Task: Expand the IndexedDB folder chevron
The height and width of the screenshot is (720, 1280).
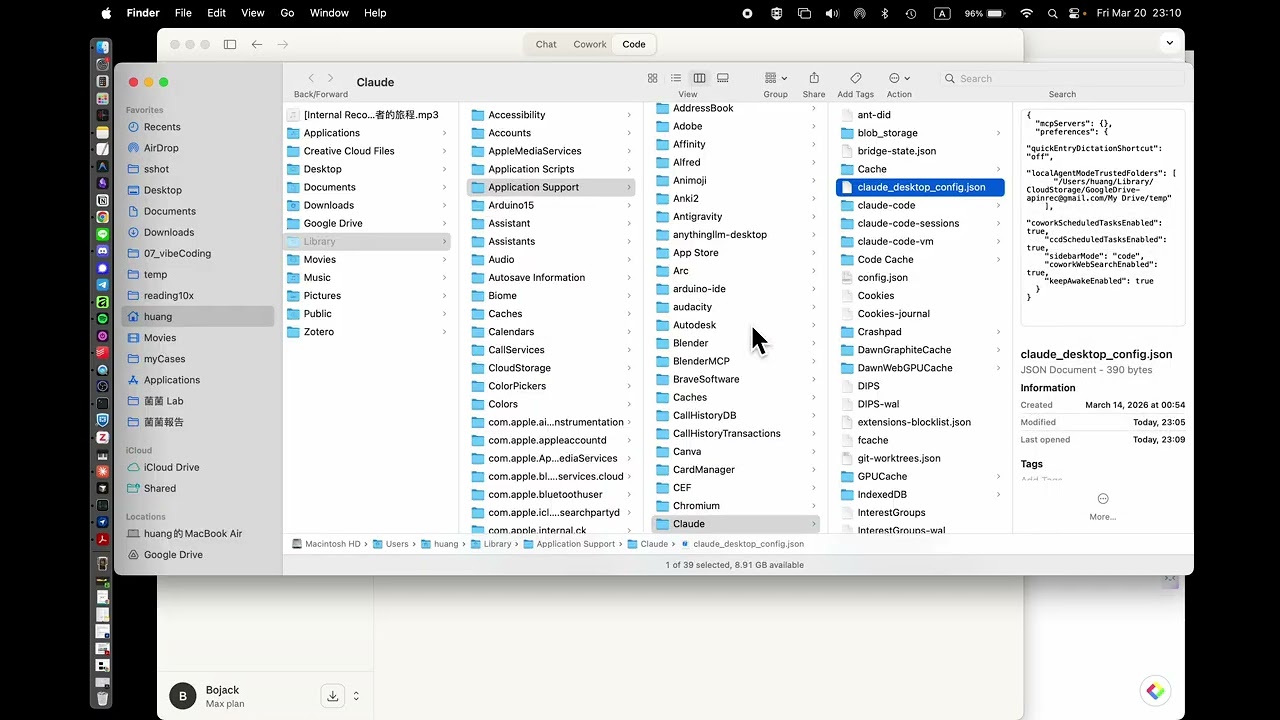Action: coord(998,494)
